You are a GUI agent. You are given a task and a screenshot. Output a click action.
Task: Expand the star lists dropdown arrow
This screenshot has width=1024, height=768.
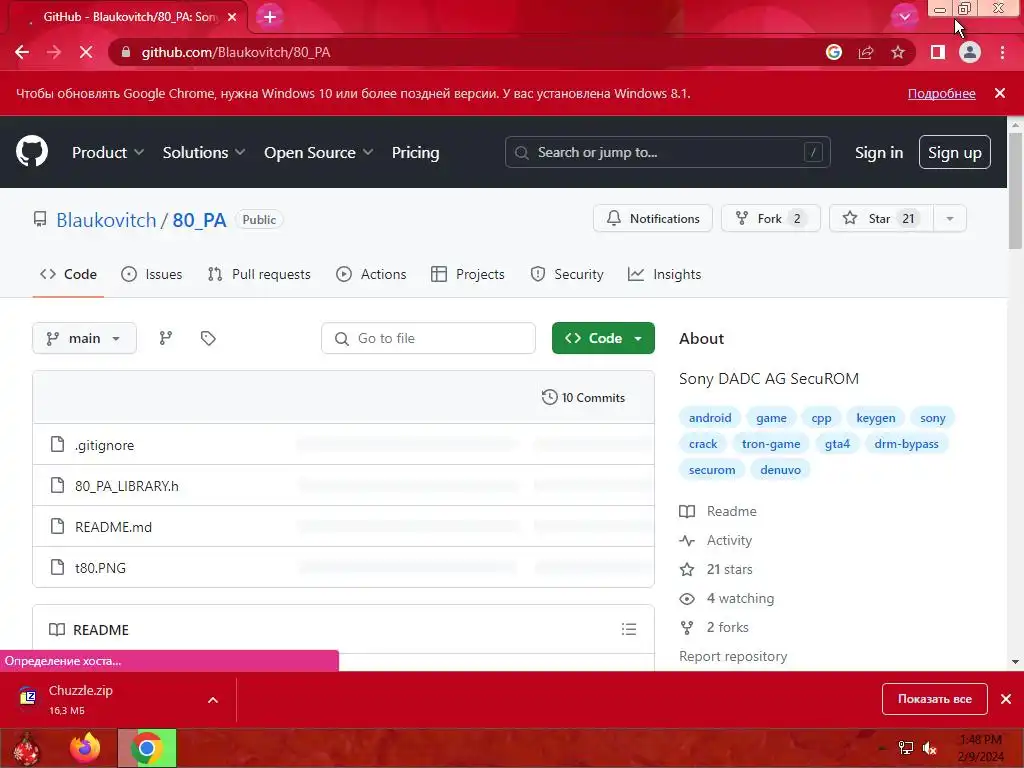950,219
